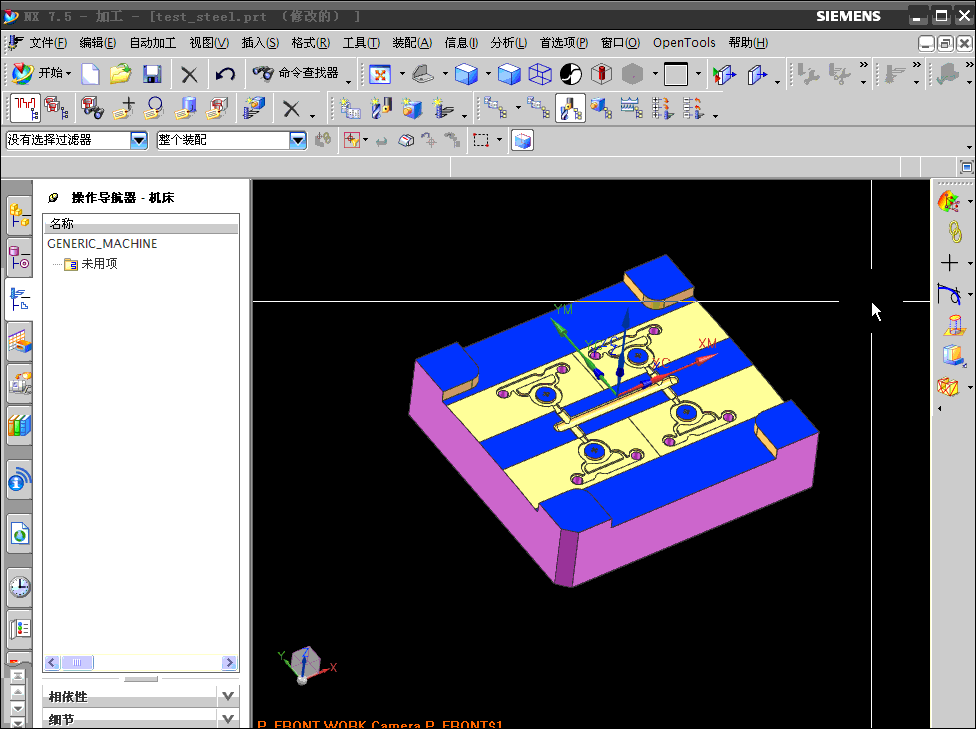Open the assembly scope dropdown
Image resolution: width=976 pixels, height=729 pixels.
(297, 141)
